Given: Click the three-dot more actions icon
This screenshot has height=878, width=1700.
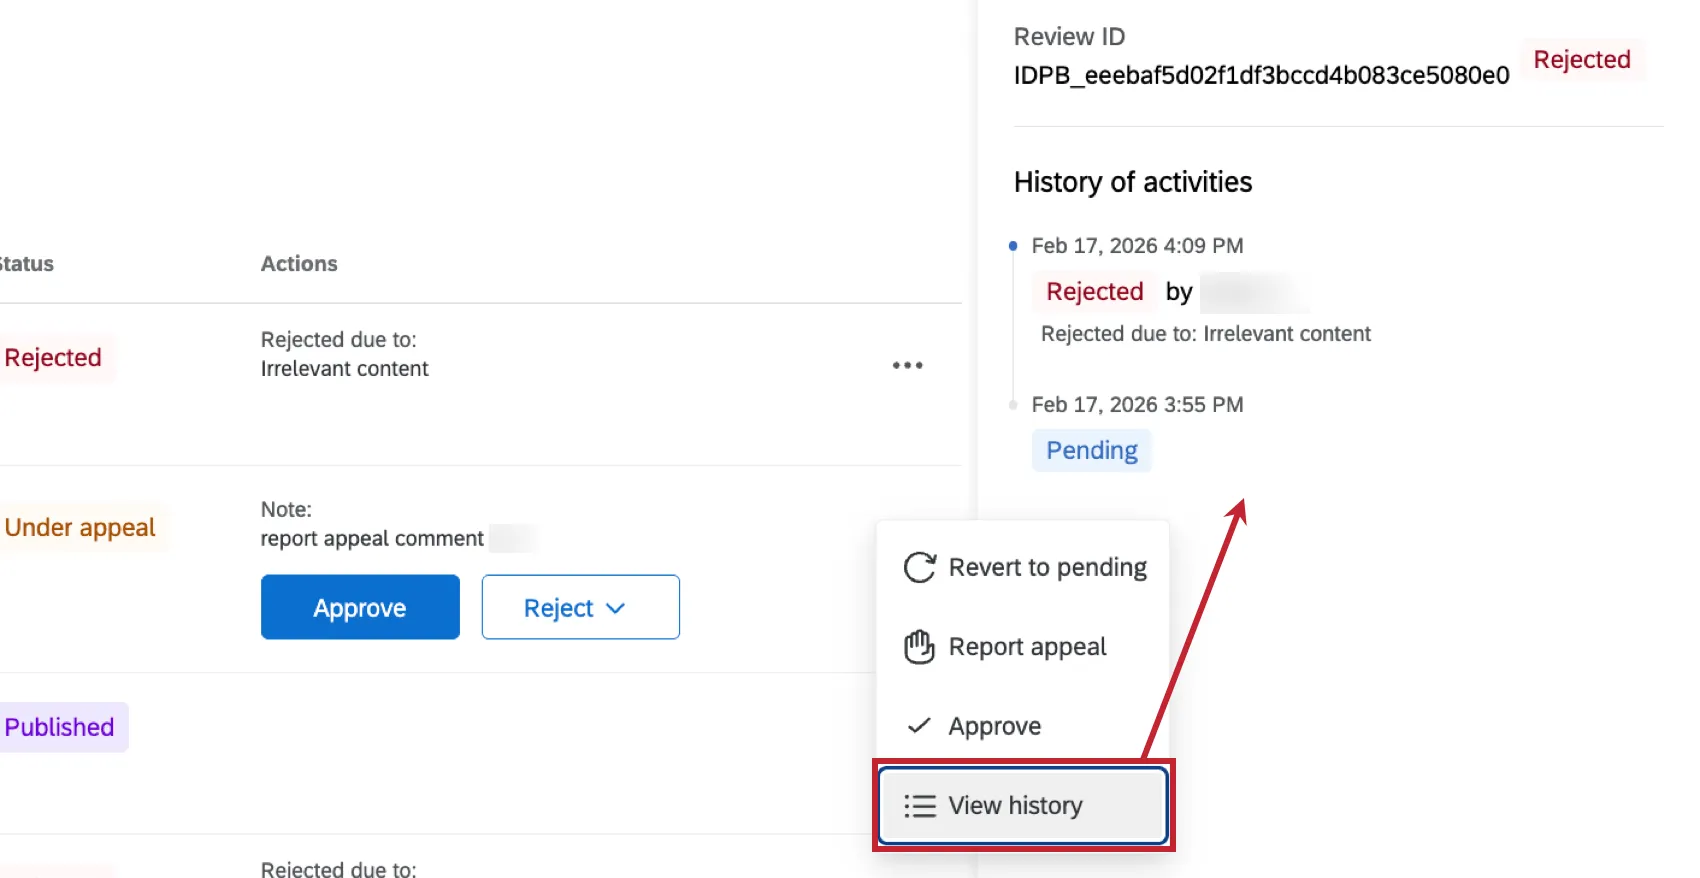Looking at the screenshot, I should click(x=907, y=365).
